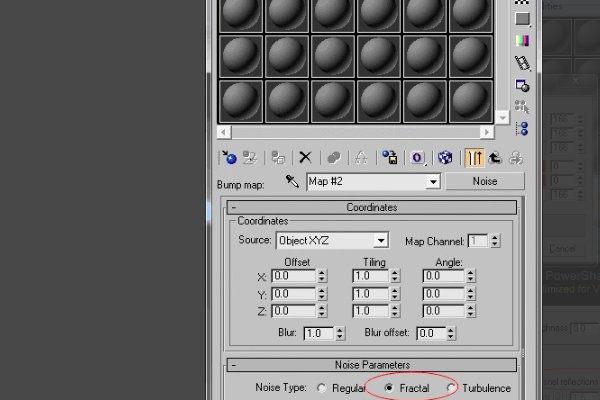Screen dimensions: 600x400
Task: Click the Y Angle value field
Action: [x=443, y=294]
